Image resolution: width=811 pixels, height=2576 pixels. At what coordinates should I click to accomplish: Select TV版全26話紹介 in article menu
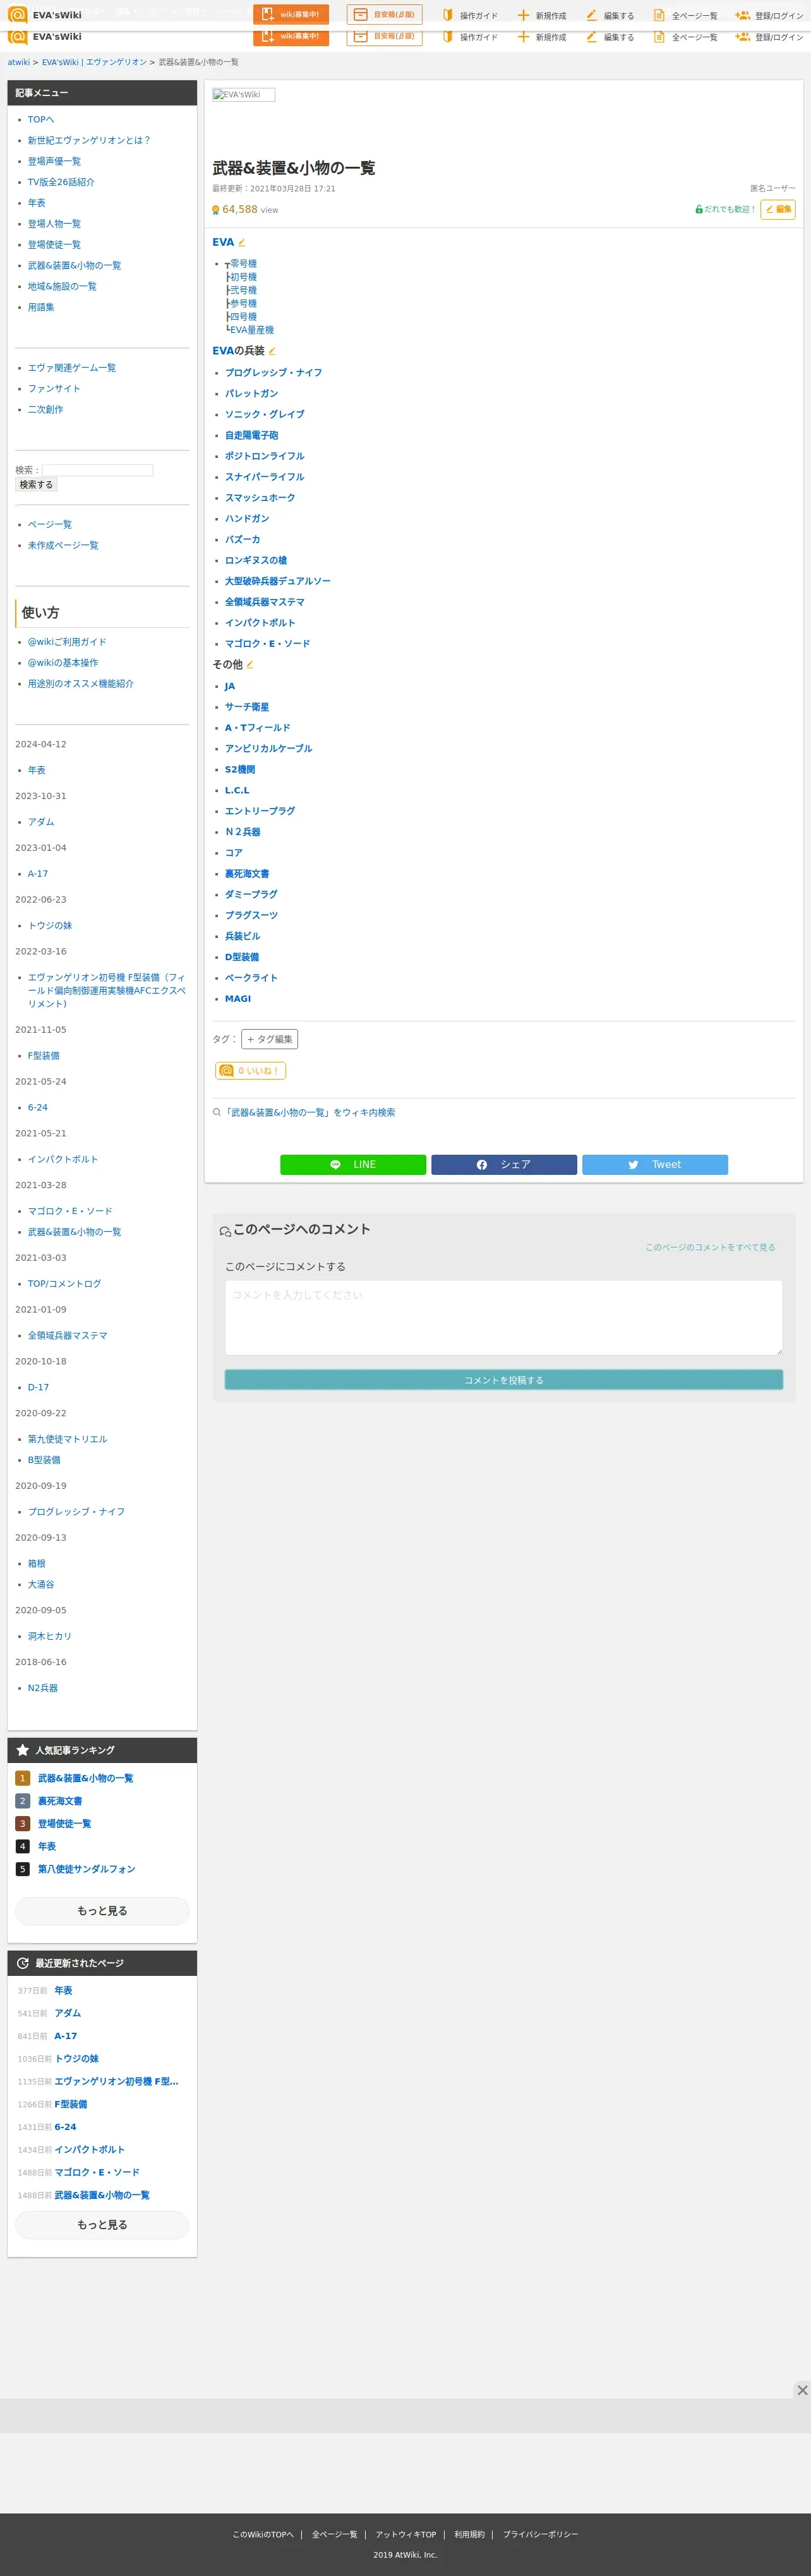pyautogui.click(x=61, y=183)
